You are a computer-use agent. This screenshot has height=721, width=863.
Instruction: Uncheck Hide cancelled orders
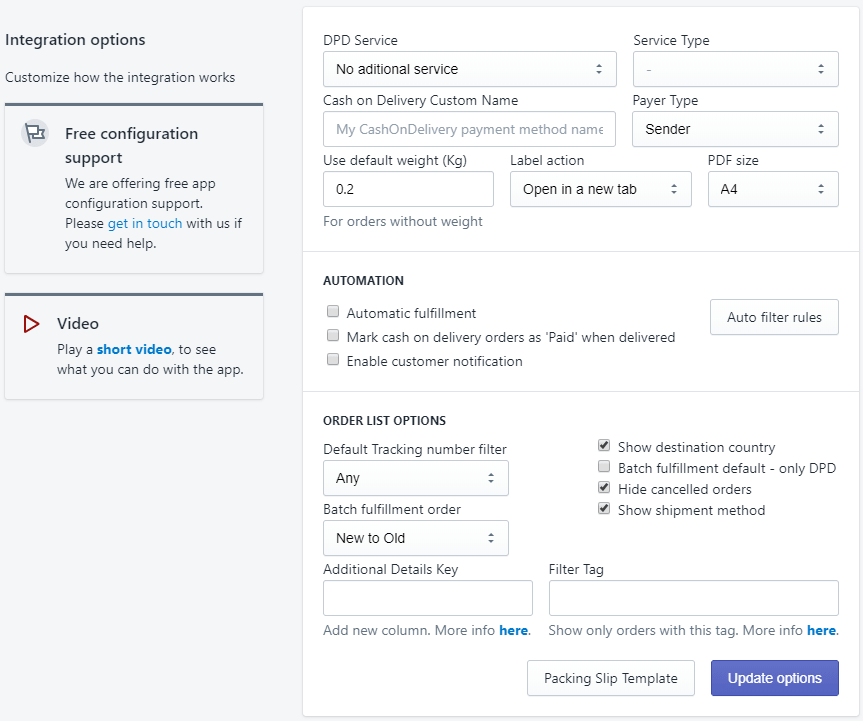[x=604, y=488]
